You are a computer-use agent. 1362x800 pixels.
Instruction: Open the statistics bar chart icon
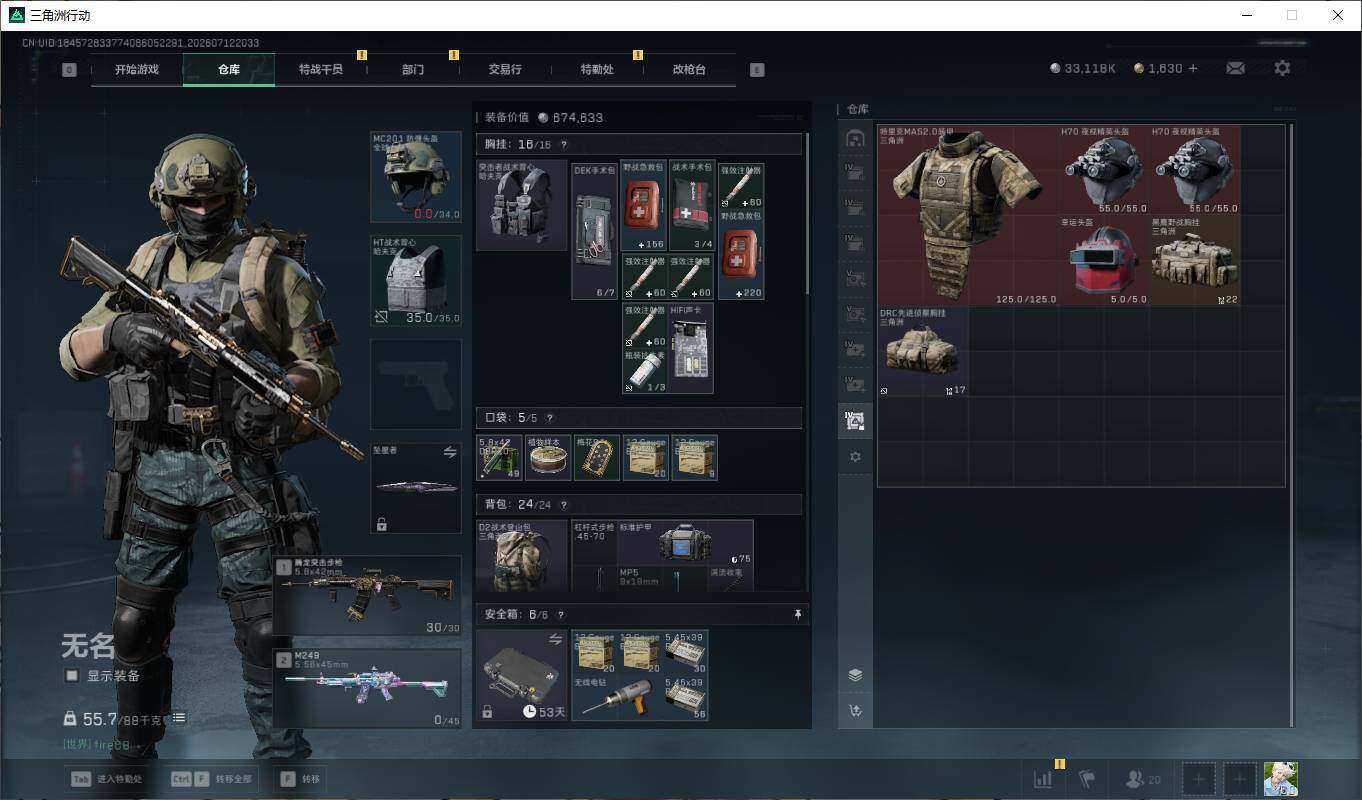coord(1043,779)
